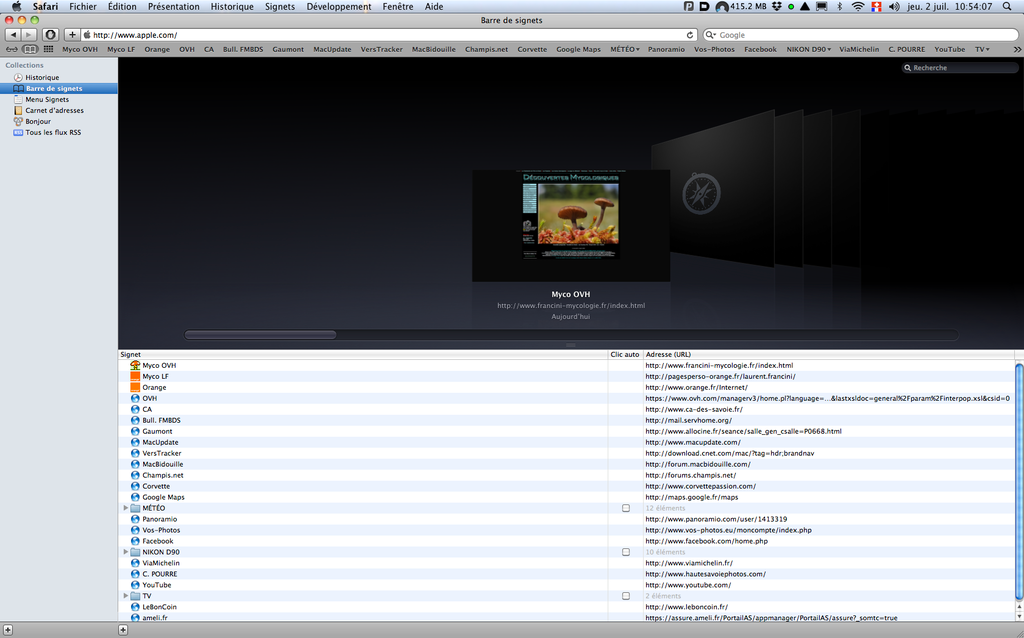Viewport: 1024px width, 638px height.
Task: Open the Reading List glasses icon
Action: (x=12, y=49)
